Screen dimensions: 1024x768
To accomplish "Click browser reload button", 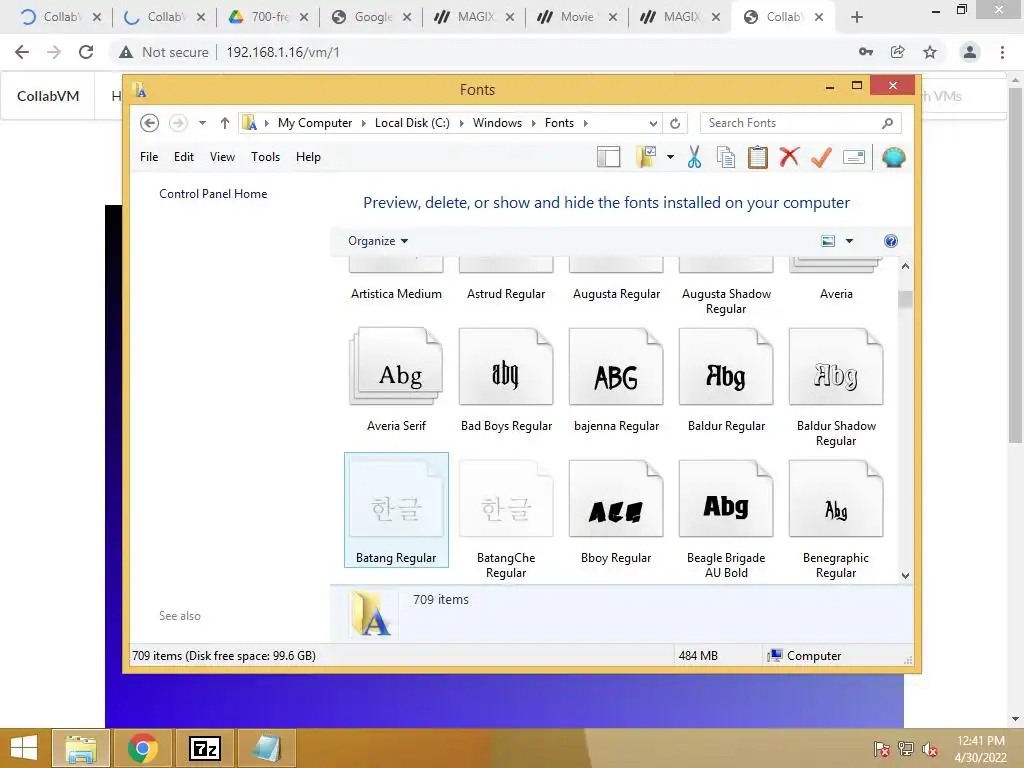I will (x=86, y=52).
